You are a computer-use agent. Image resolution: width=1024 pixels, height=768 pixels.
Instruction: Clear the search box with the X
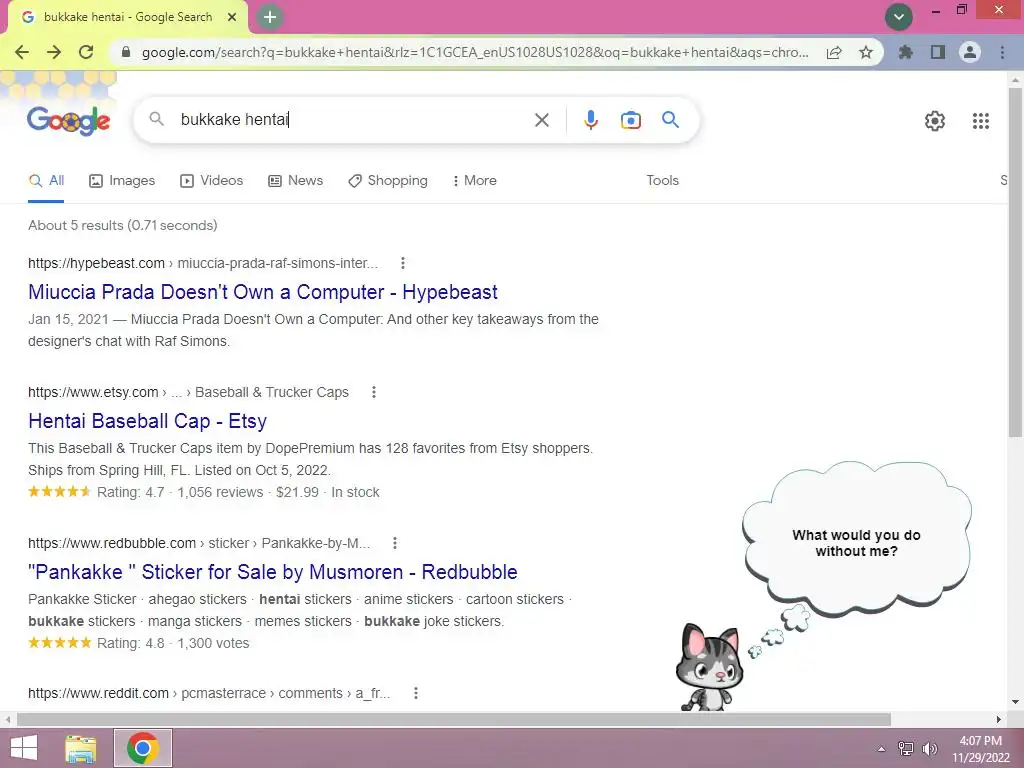(x=542, y=120)
